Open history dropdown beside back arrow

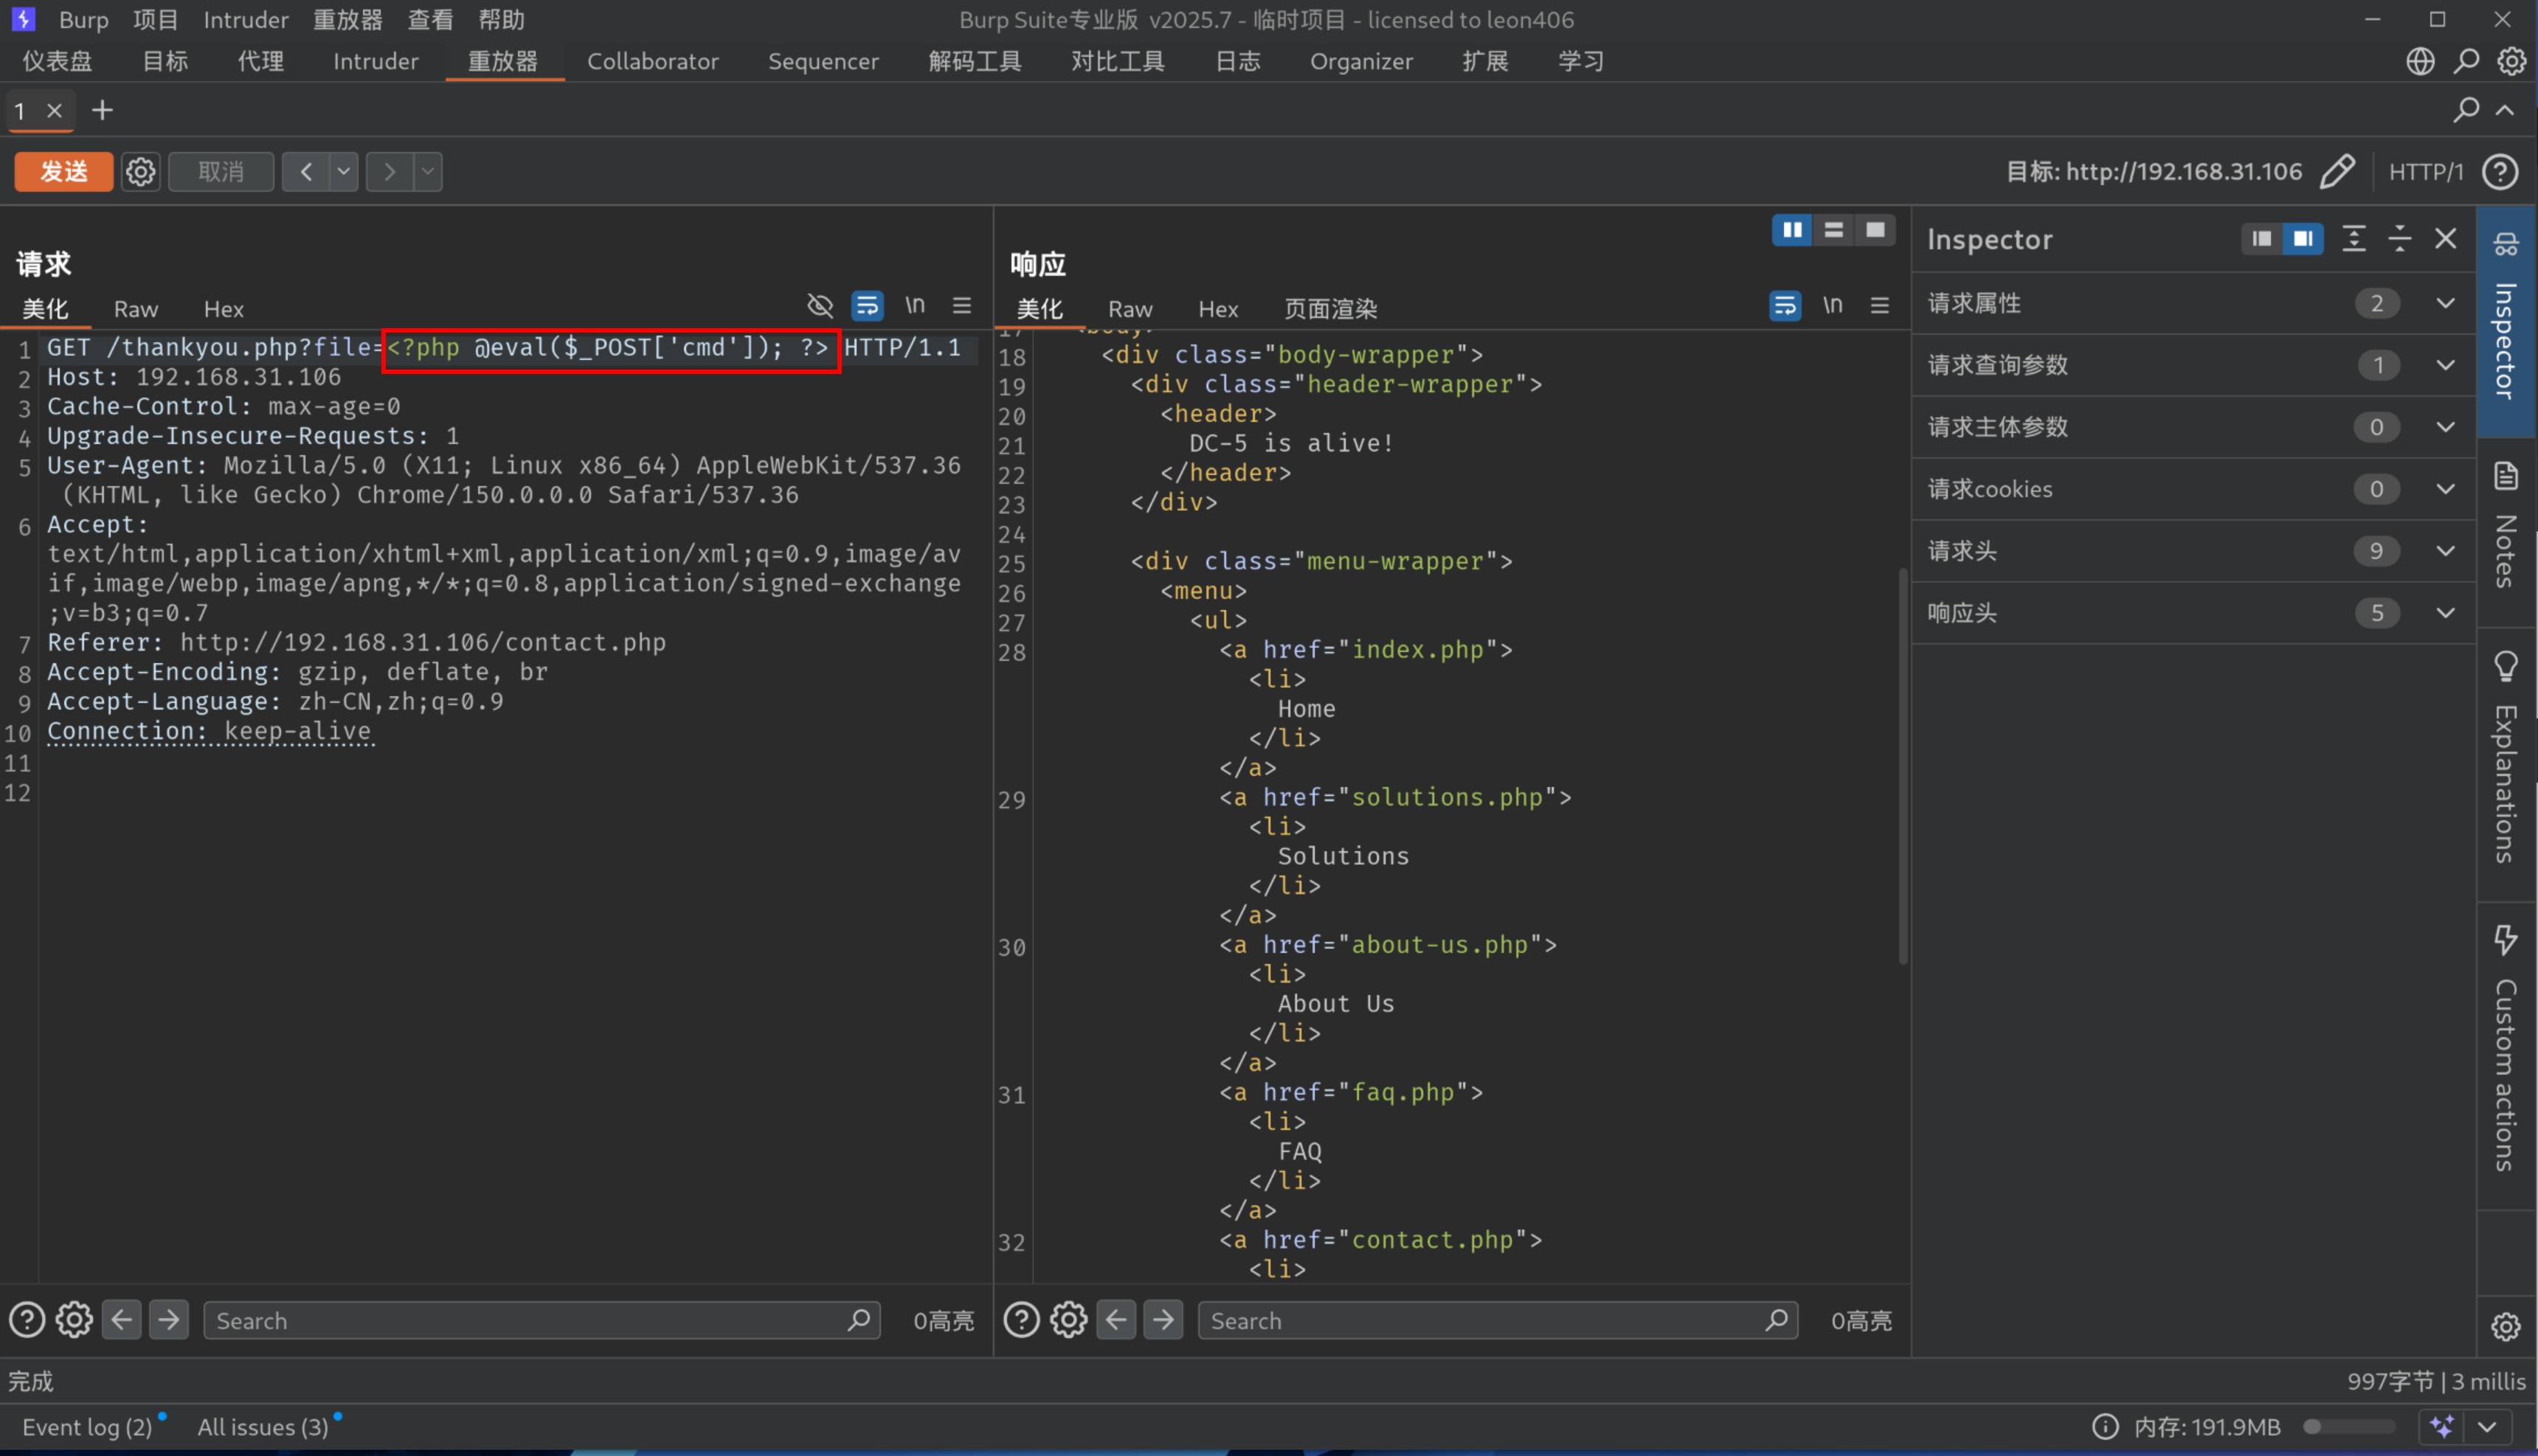[x=343, y=171]
